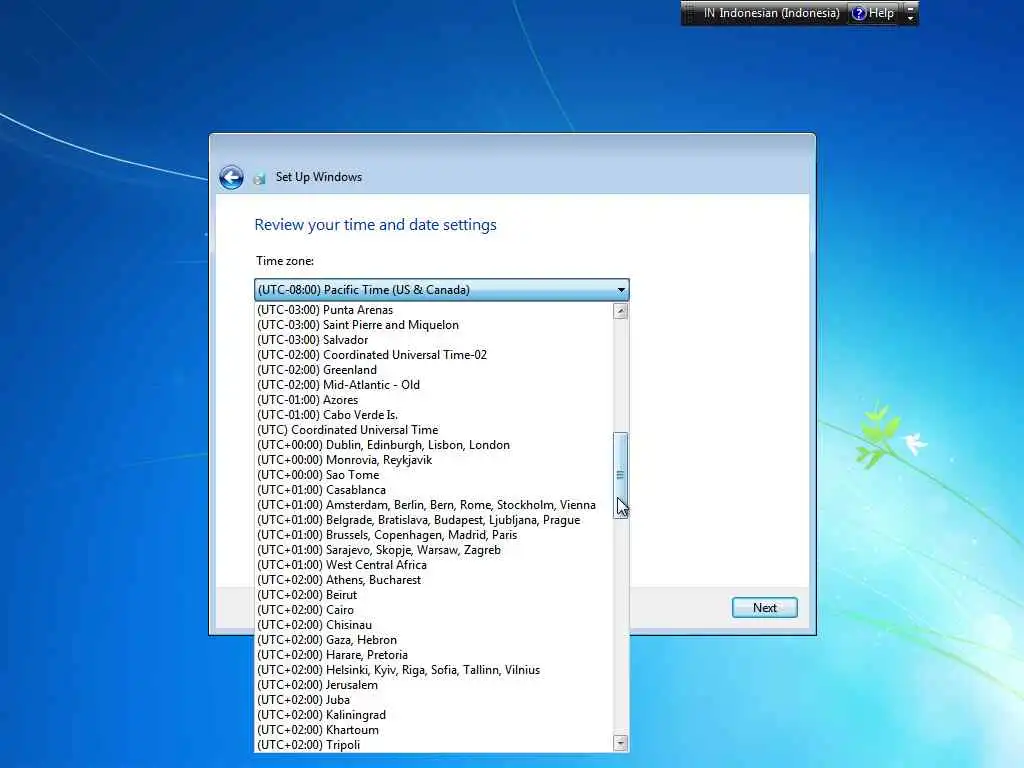
Task: Select Belgrade, Bratislava, Budapest time zone
Action: [434, 520]
